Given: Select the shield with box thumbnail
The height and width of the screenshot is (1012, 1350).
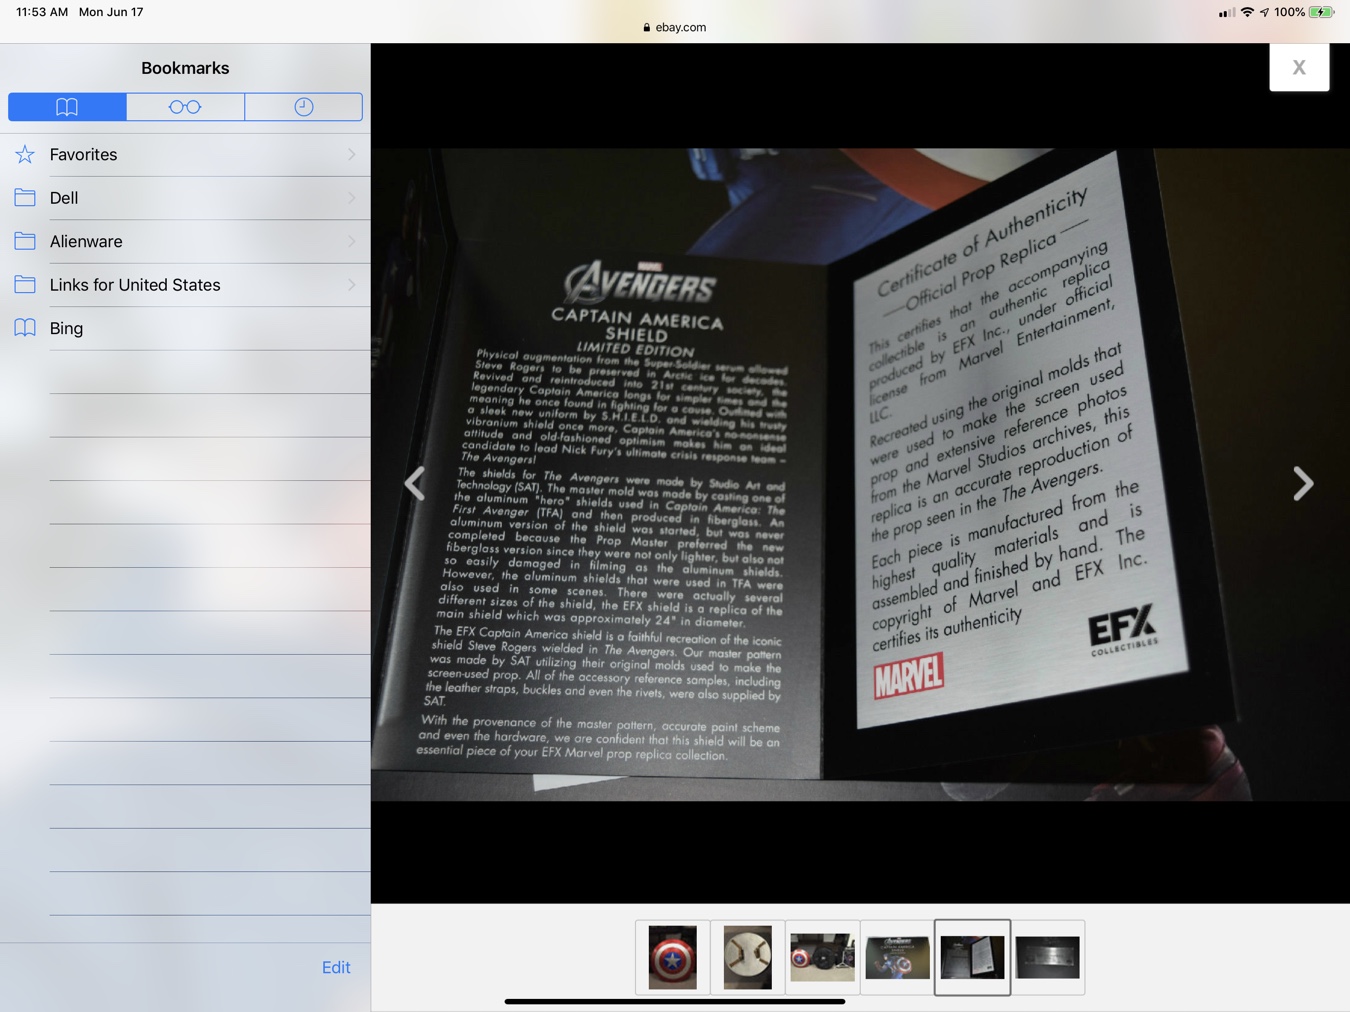Looking at the screenshot, I should click(x=823, y=958).
